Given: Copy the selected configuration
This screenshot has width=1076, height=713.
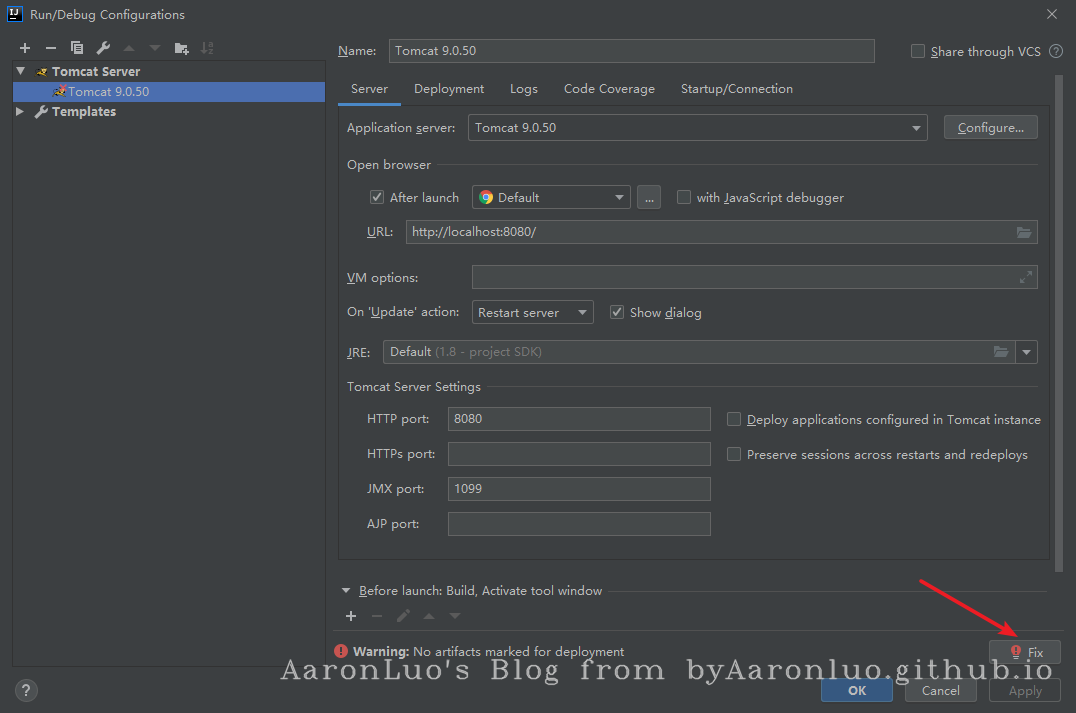Looking at the screenshot, I should pos(77,48).
